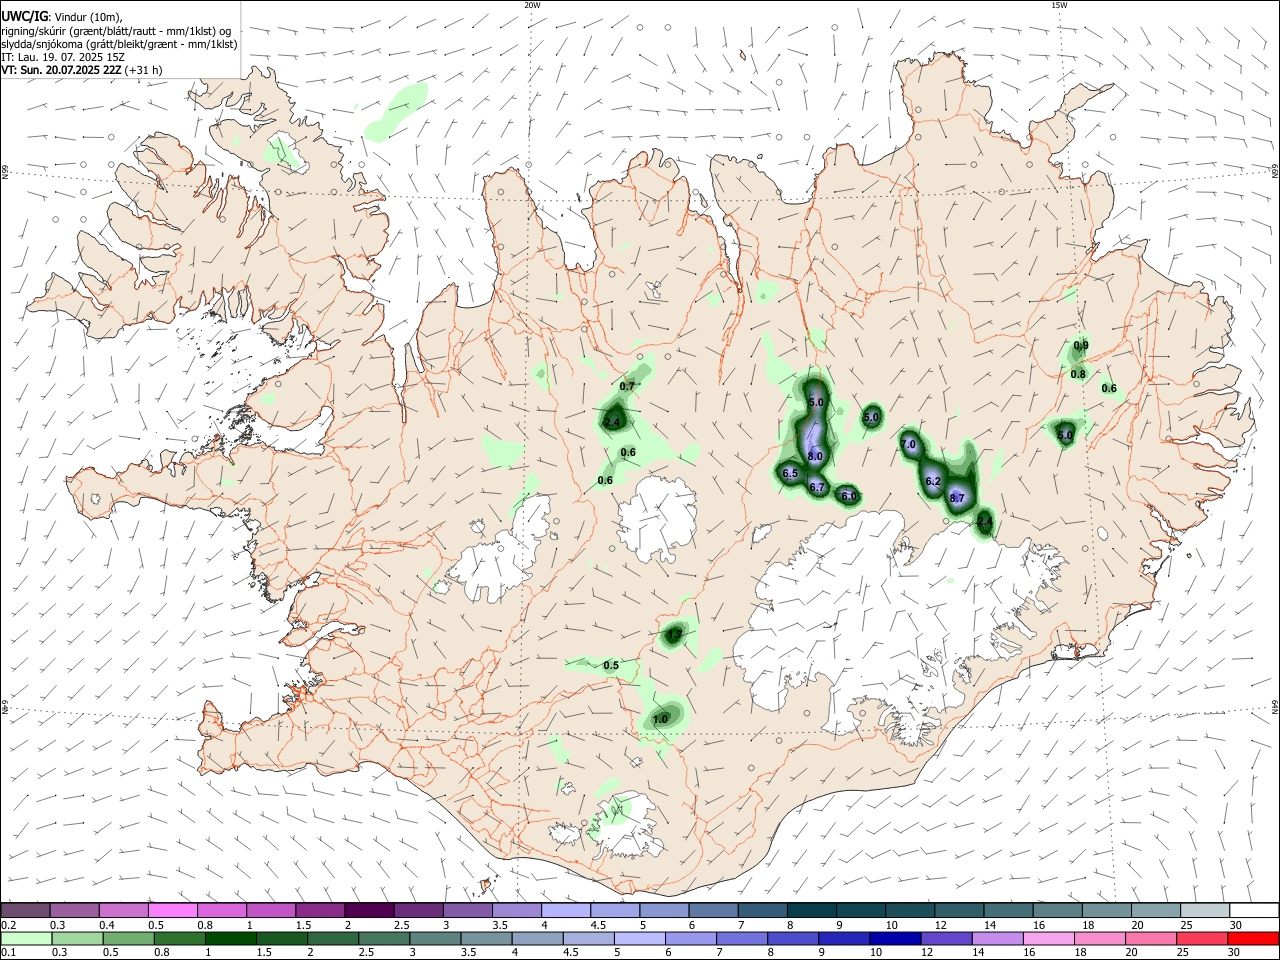Image resolution: width=1280 pixels, height=960 pixels.
Task: Click the 0.1 label under the bottom legend
Action: coord(8,953)
